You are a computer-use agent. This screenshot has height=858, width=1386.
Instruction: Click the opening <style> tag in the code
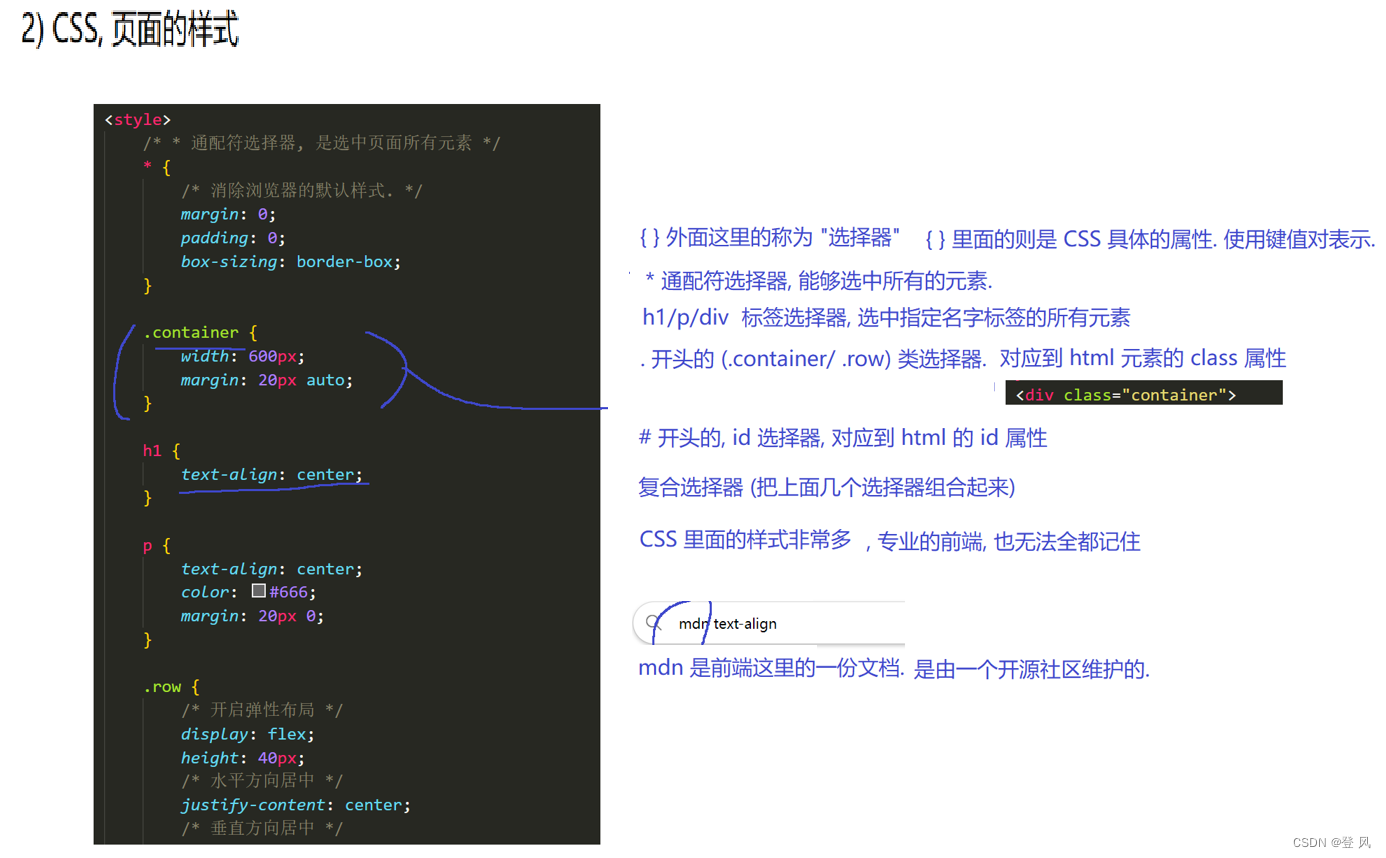137,120
